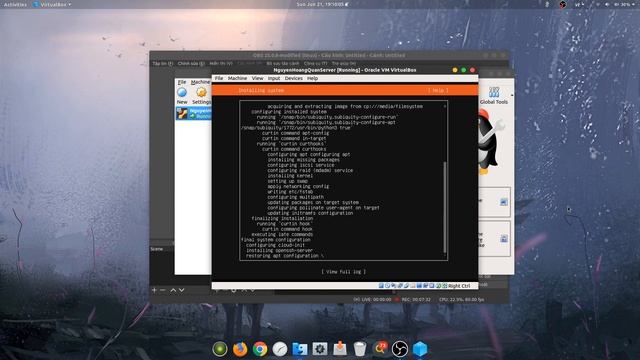Click the optical disk icon in VM status bar

click(x=387, y=286)
